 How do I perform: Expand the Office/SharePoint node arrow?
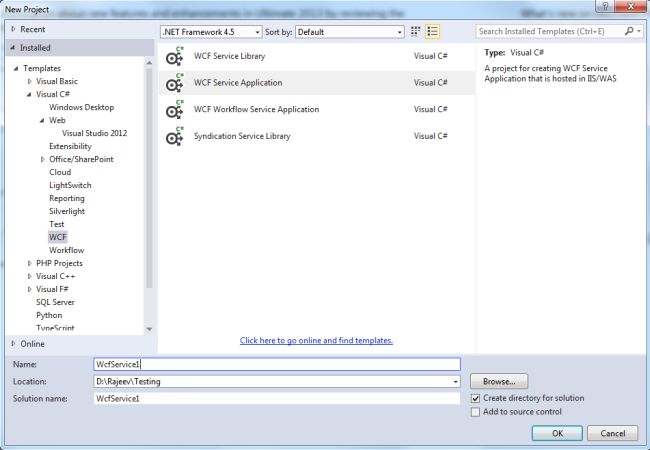42,159
